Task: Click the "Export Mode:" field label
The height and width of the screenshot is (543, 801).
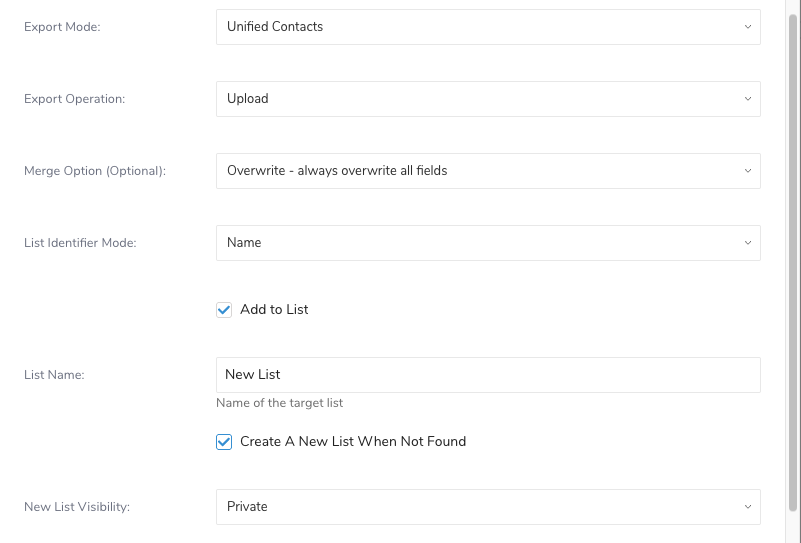Action: 62,27
